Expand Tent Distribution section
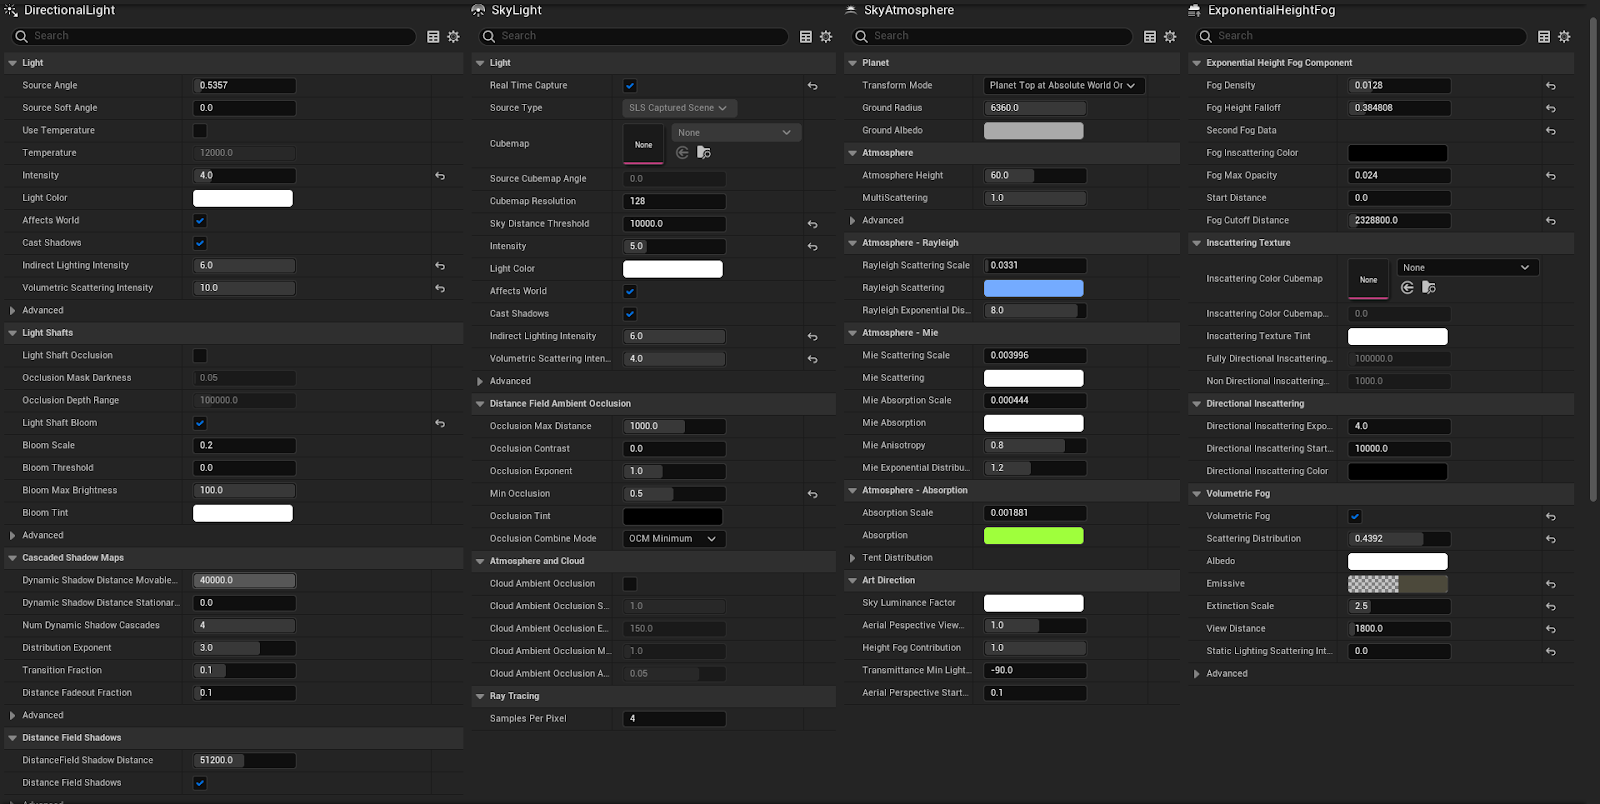The image size is (1600, 804). tap(852, 558)
